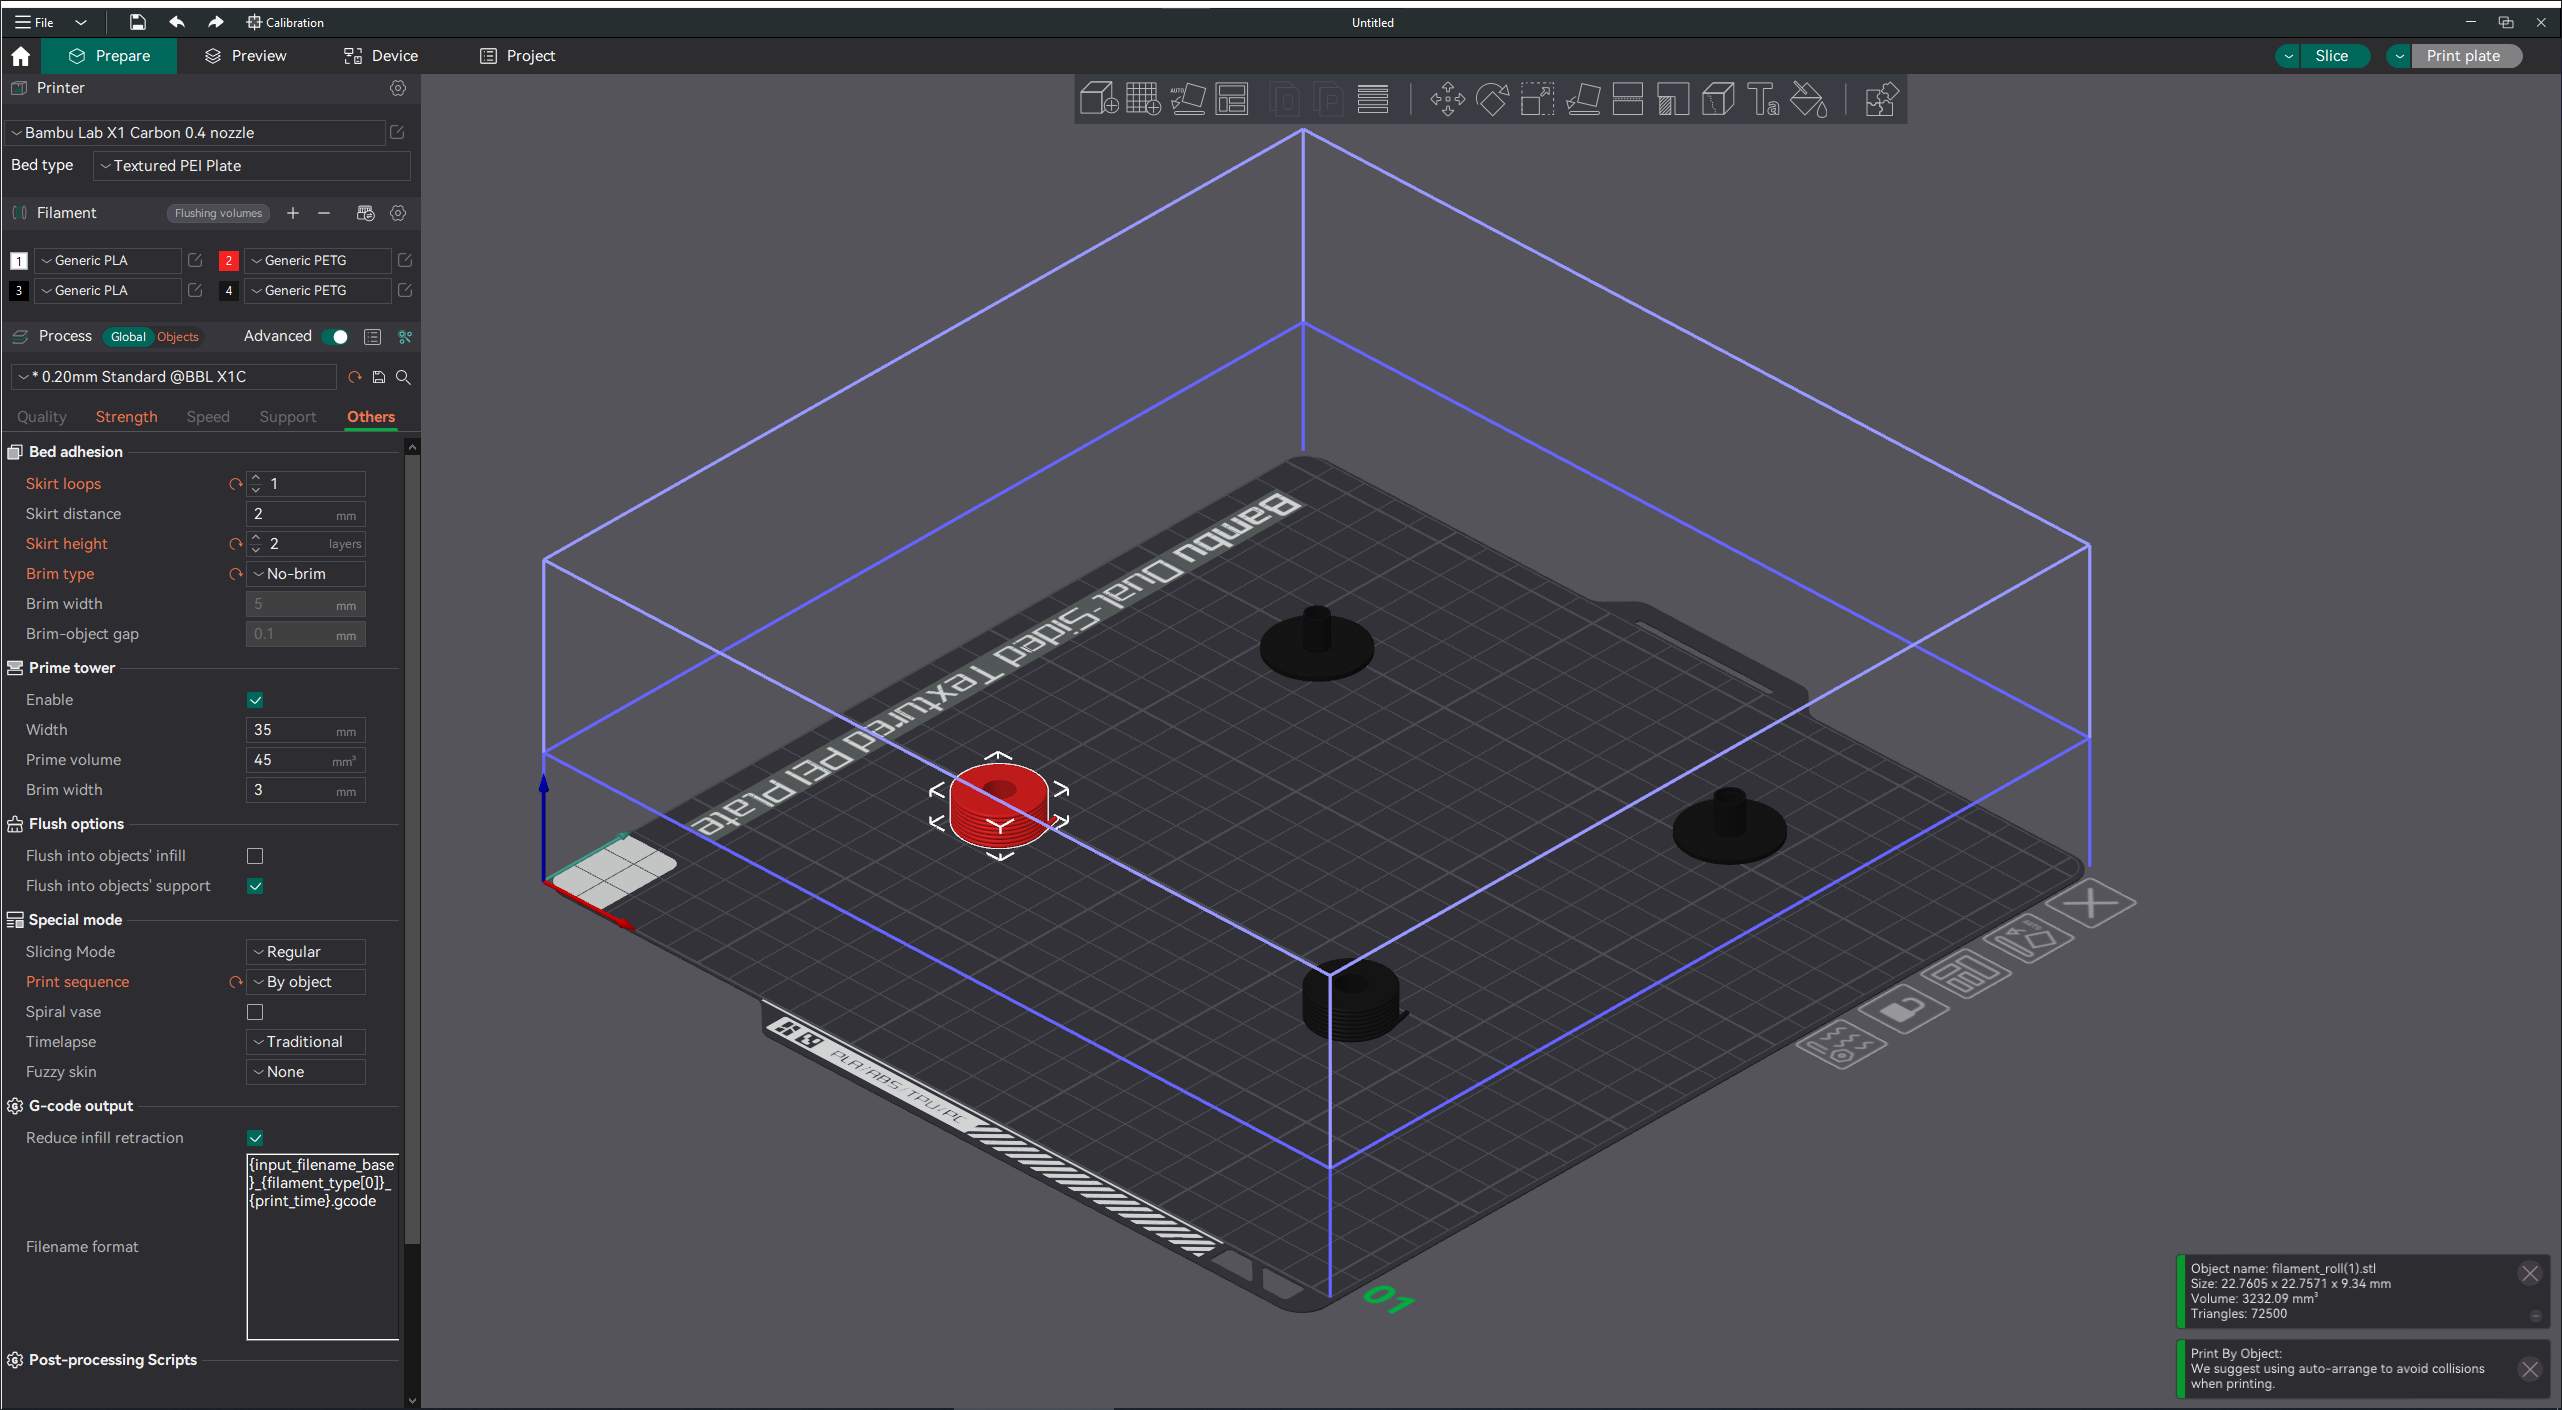The image size is (2562, 1410).
Task: Open the Print sequence dropdown
Action: pyautogui.click(x=306, y=982)
